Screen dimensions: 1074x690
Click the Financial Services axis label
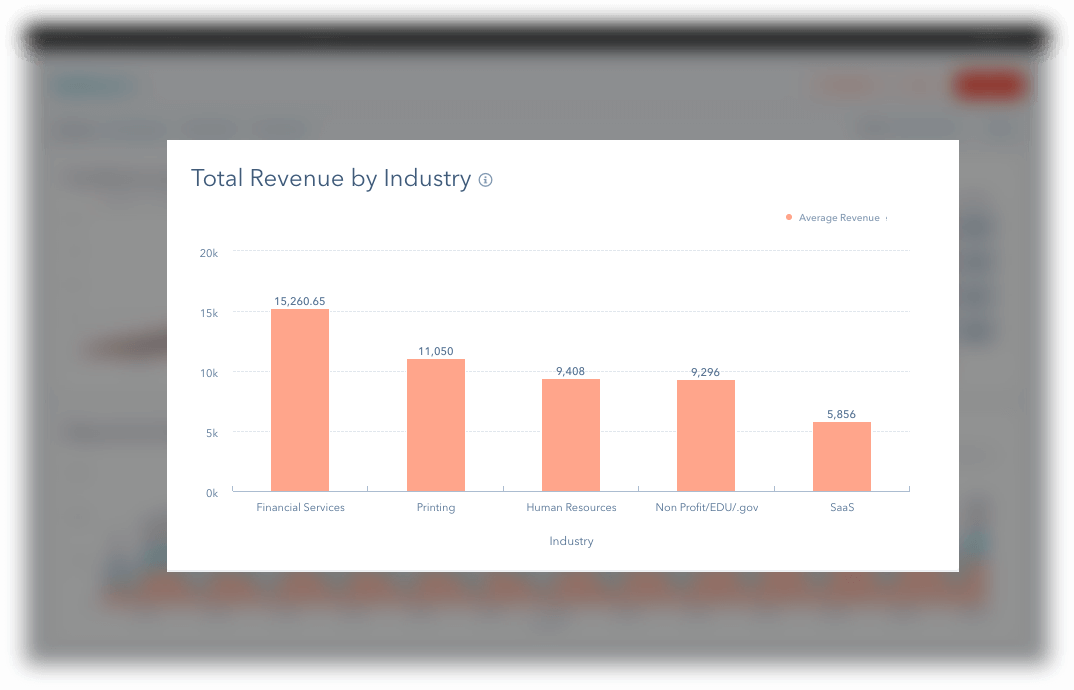click(300, 508)
